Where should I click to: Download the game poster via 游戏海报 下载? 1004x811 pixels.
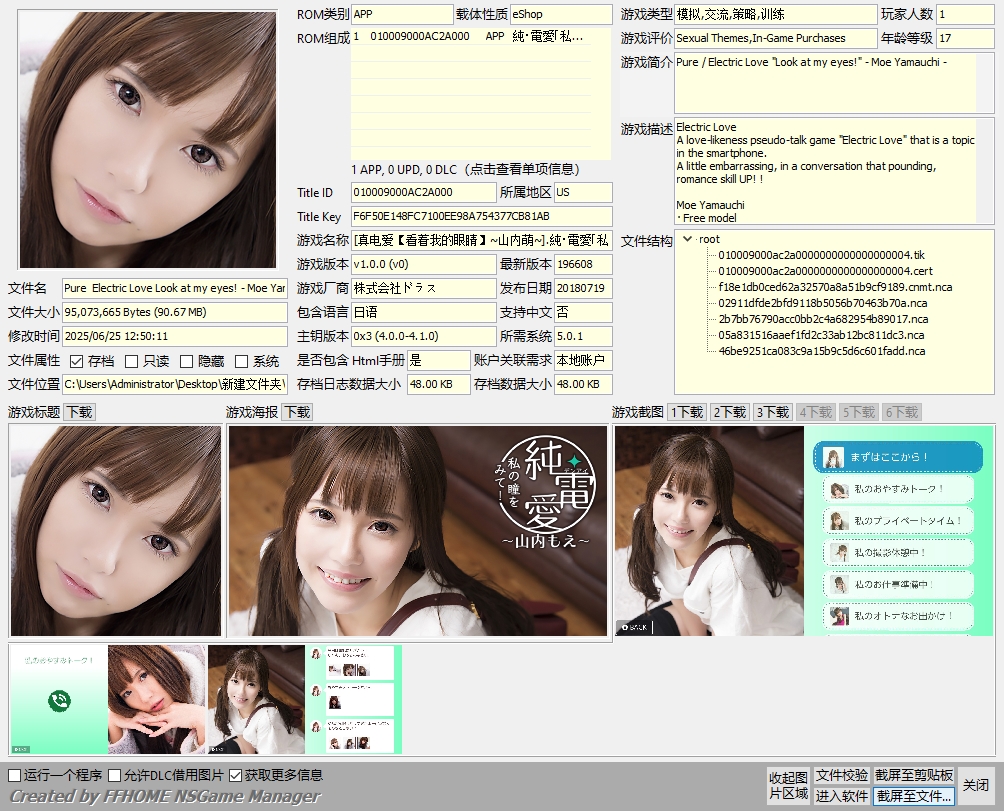(x=297, y=412)
